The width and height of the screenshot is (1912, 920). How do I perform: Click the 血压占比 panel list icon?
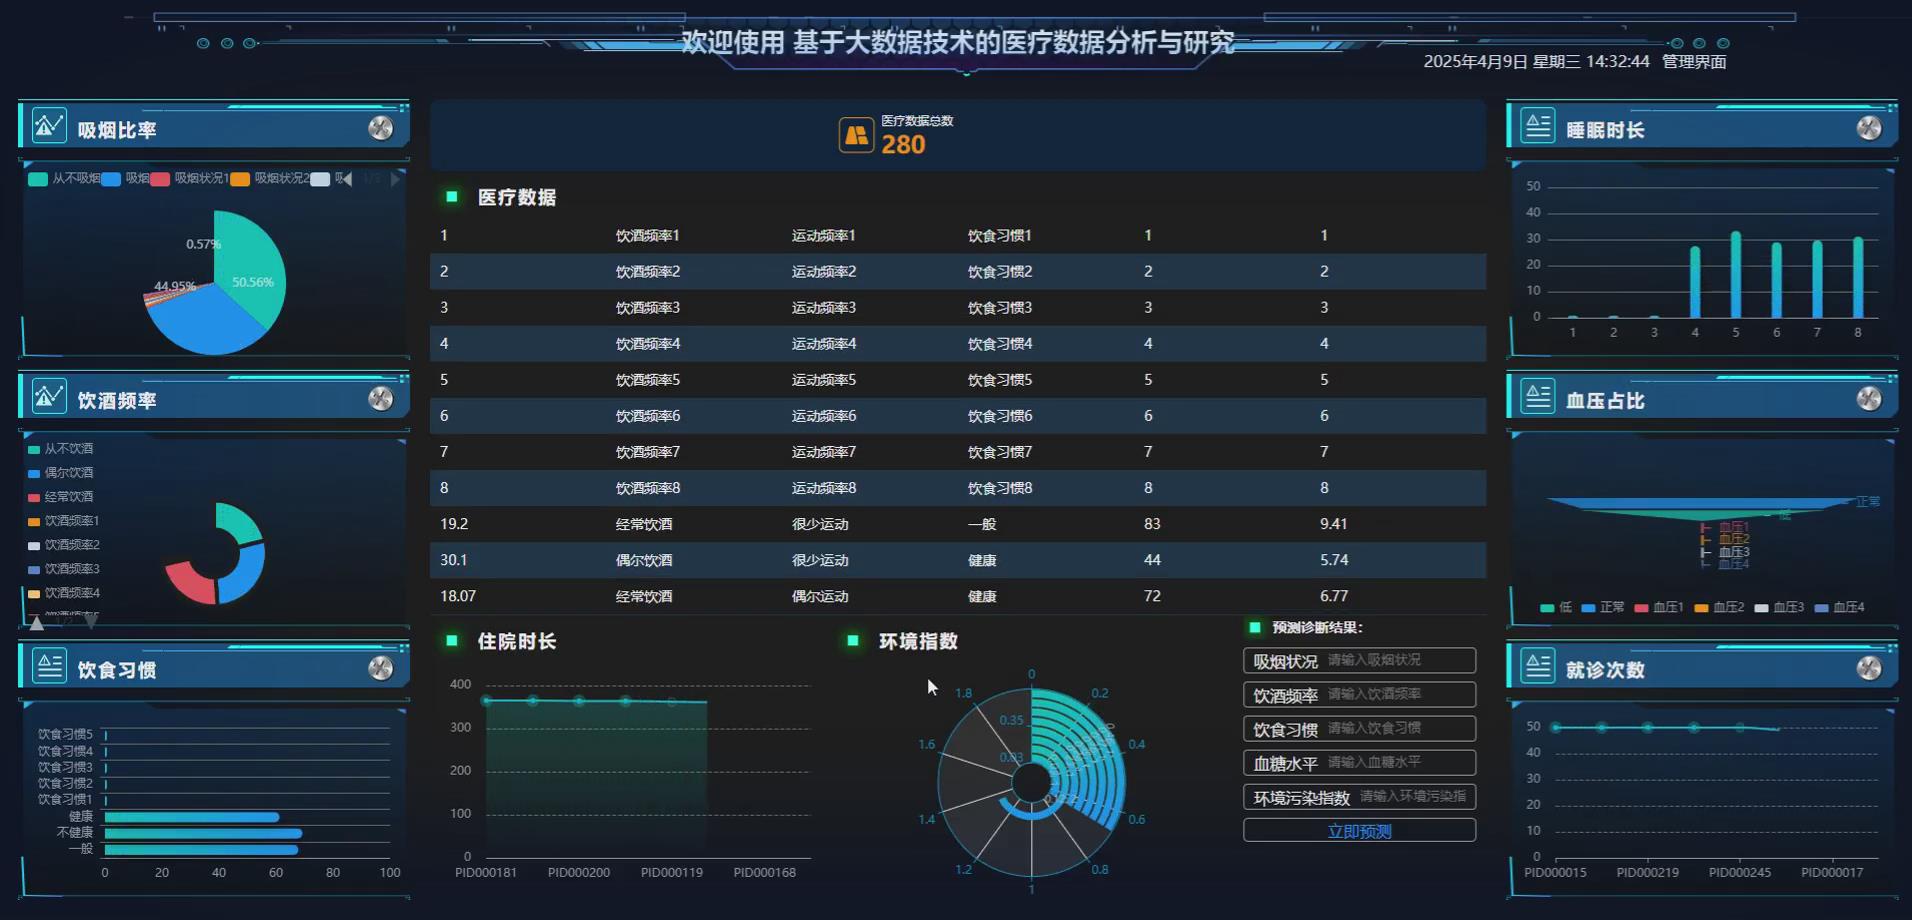tap(1538, 397)
